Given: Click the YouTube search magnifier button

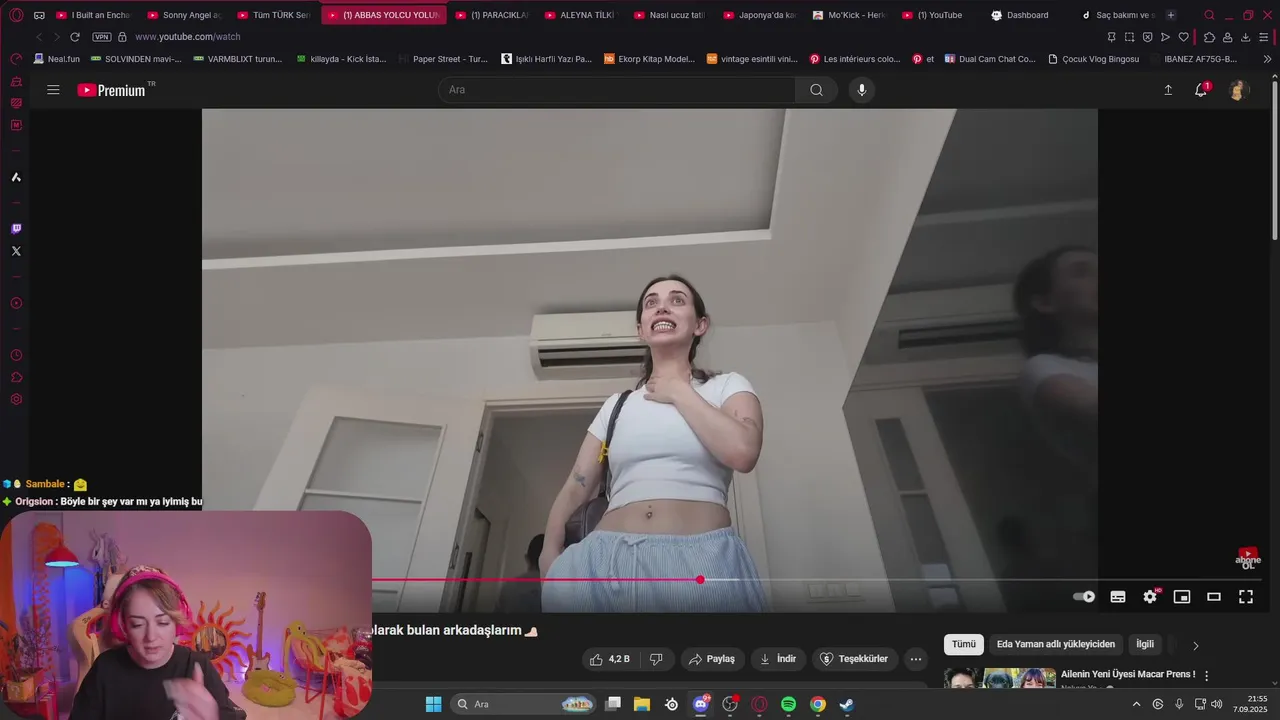Looking at the screenshot, I should point(816,90).
